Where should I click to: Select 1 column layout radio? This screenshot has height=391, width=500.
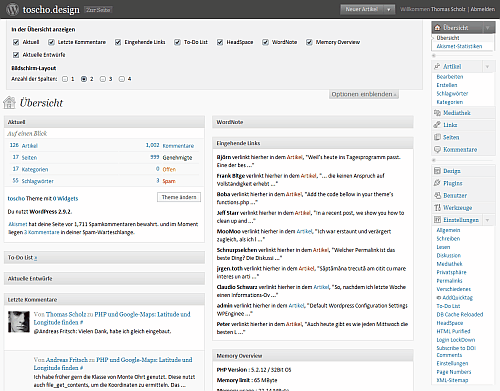coord(65,79)
